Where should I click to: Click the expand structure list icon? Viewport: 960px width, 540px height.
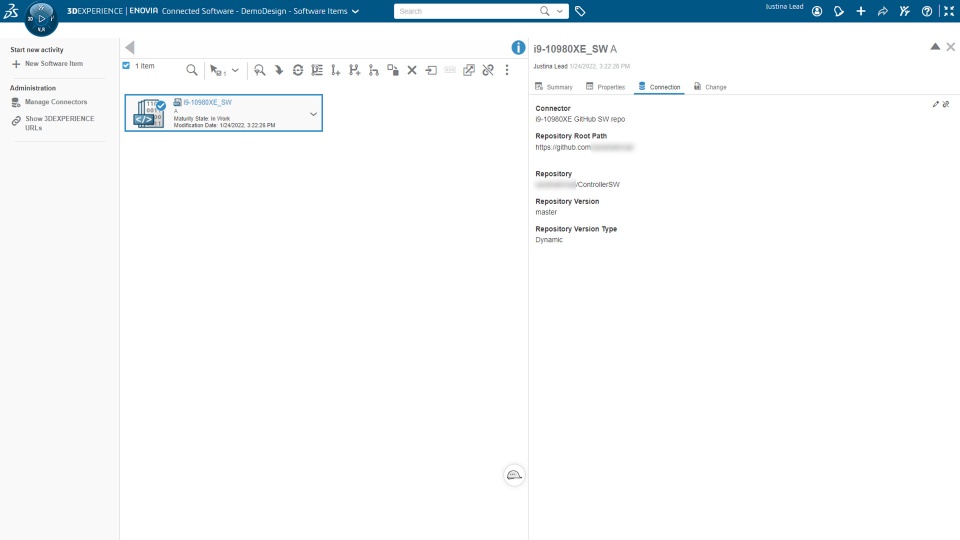(317, 70)
